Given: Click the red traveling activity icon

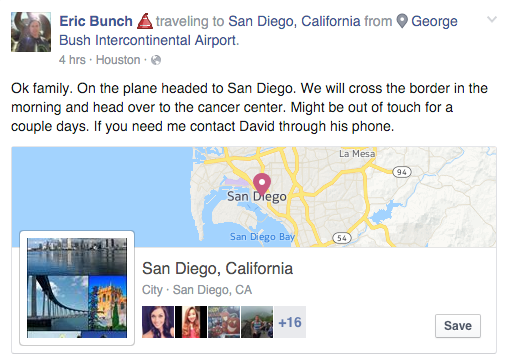Looking at the screenshot, I should pyautogui.click(x=145, y=21).
